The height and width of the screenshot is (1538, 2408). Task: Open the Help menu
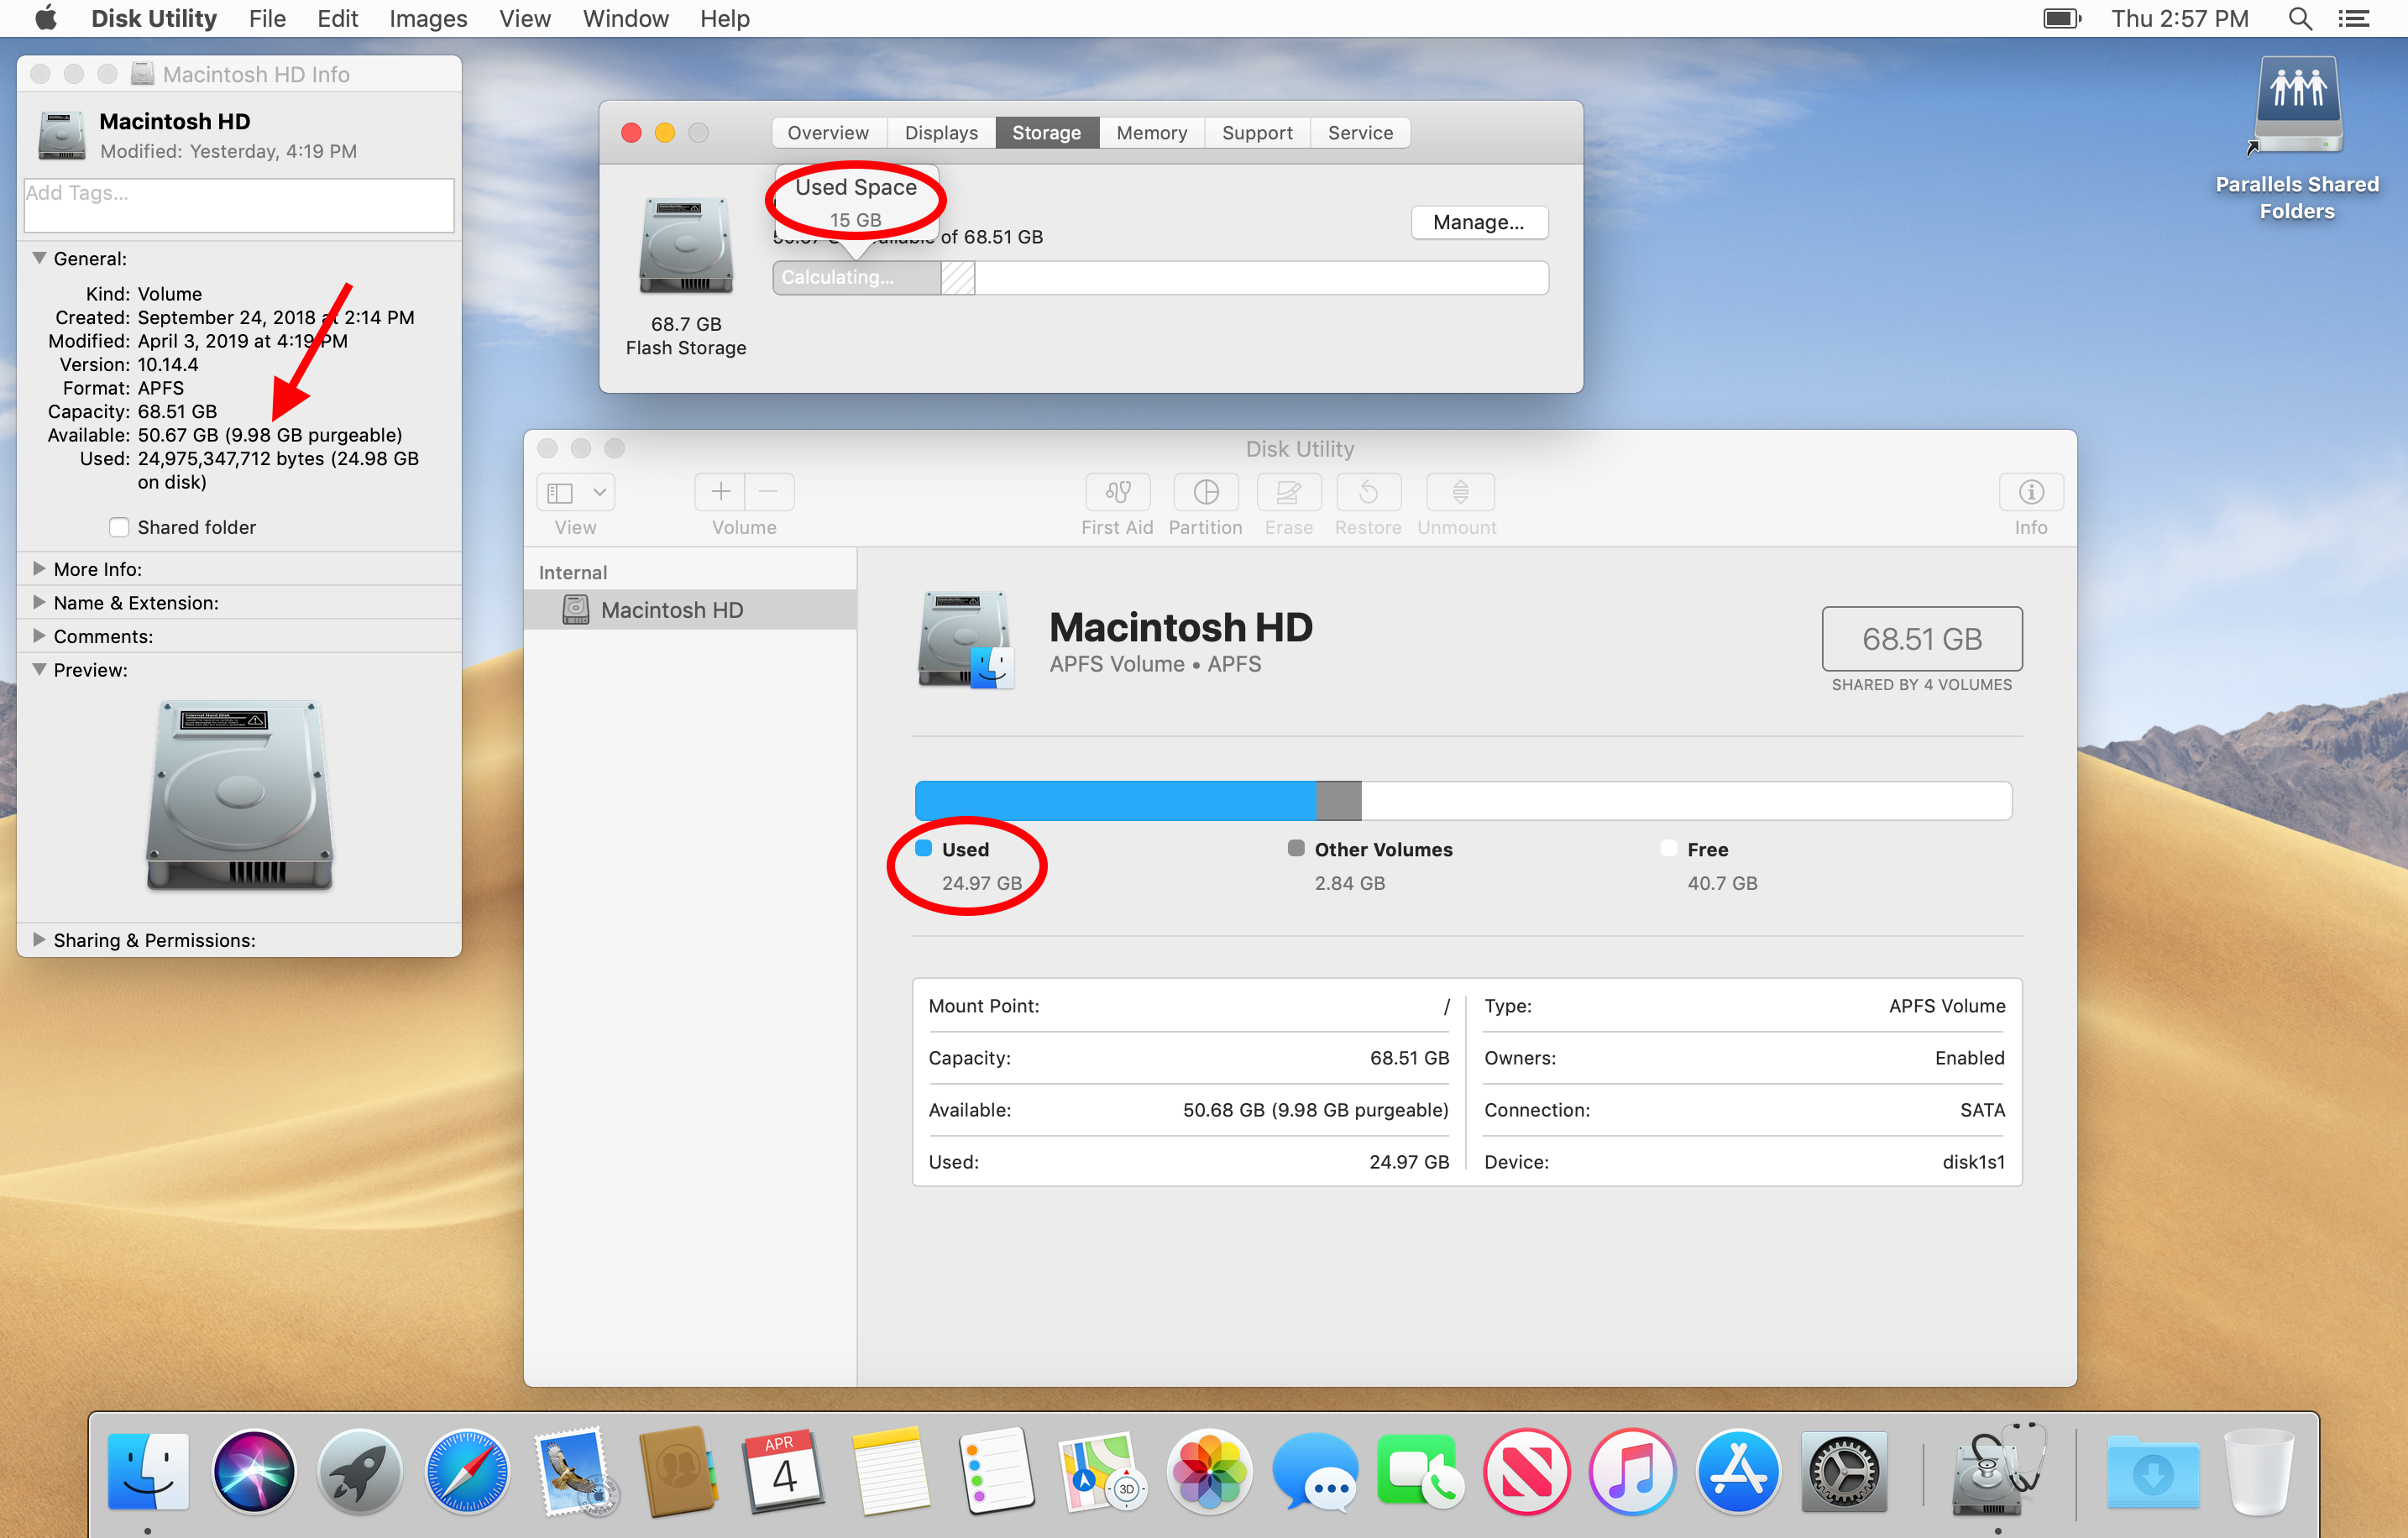coord(725,19)
